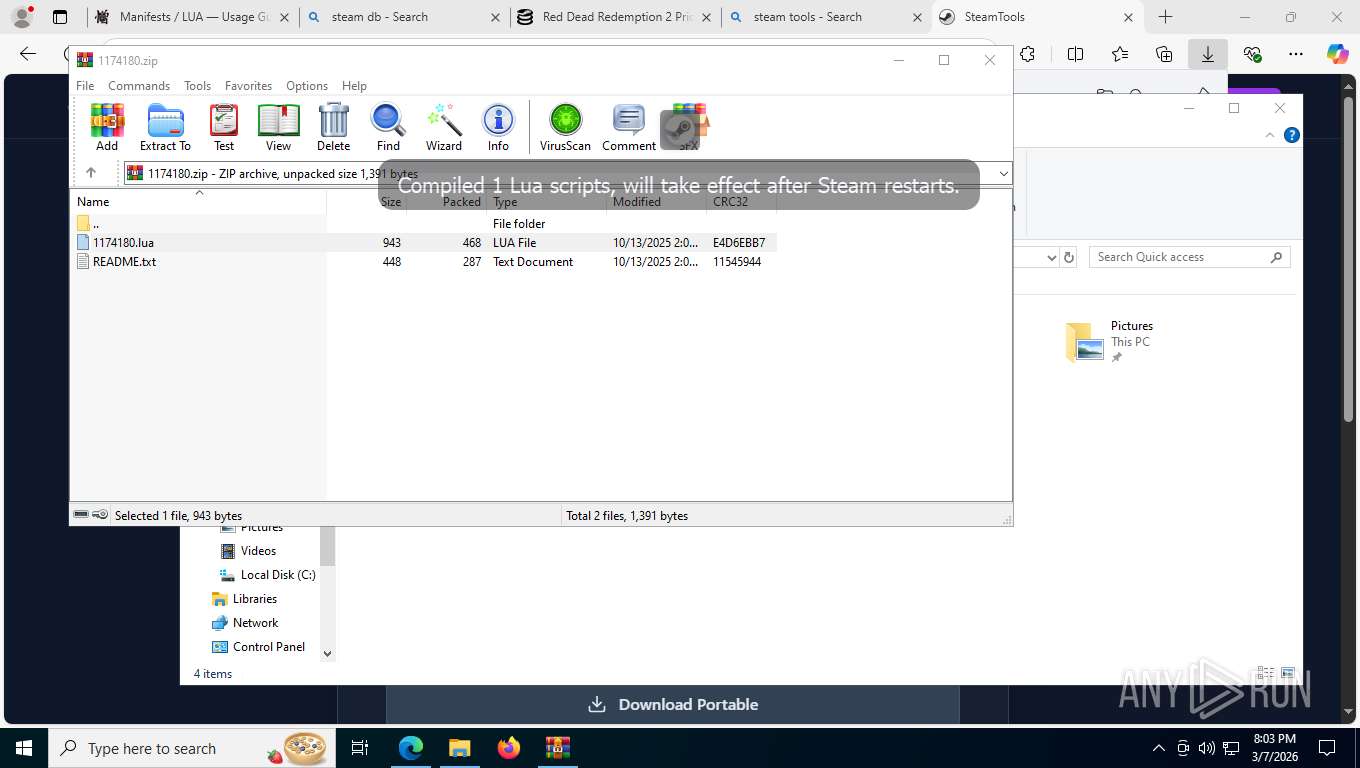
Task: Select Network in navigation pane
Action: point(245,623)
